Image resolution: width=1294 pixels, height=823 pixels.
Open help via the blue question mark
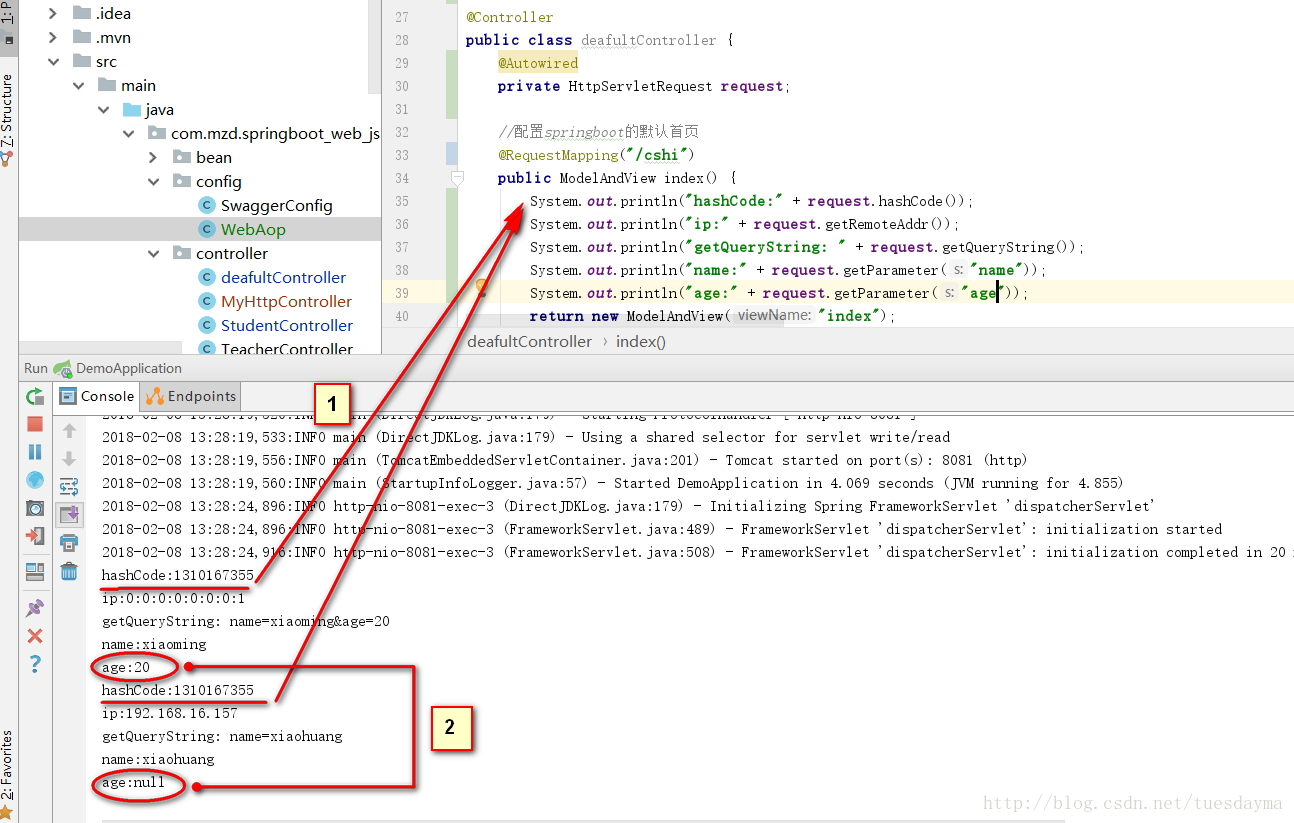click(x=35, y=663)
